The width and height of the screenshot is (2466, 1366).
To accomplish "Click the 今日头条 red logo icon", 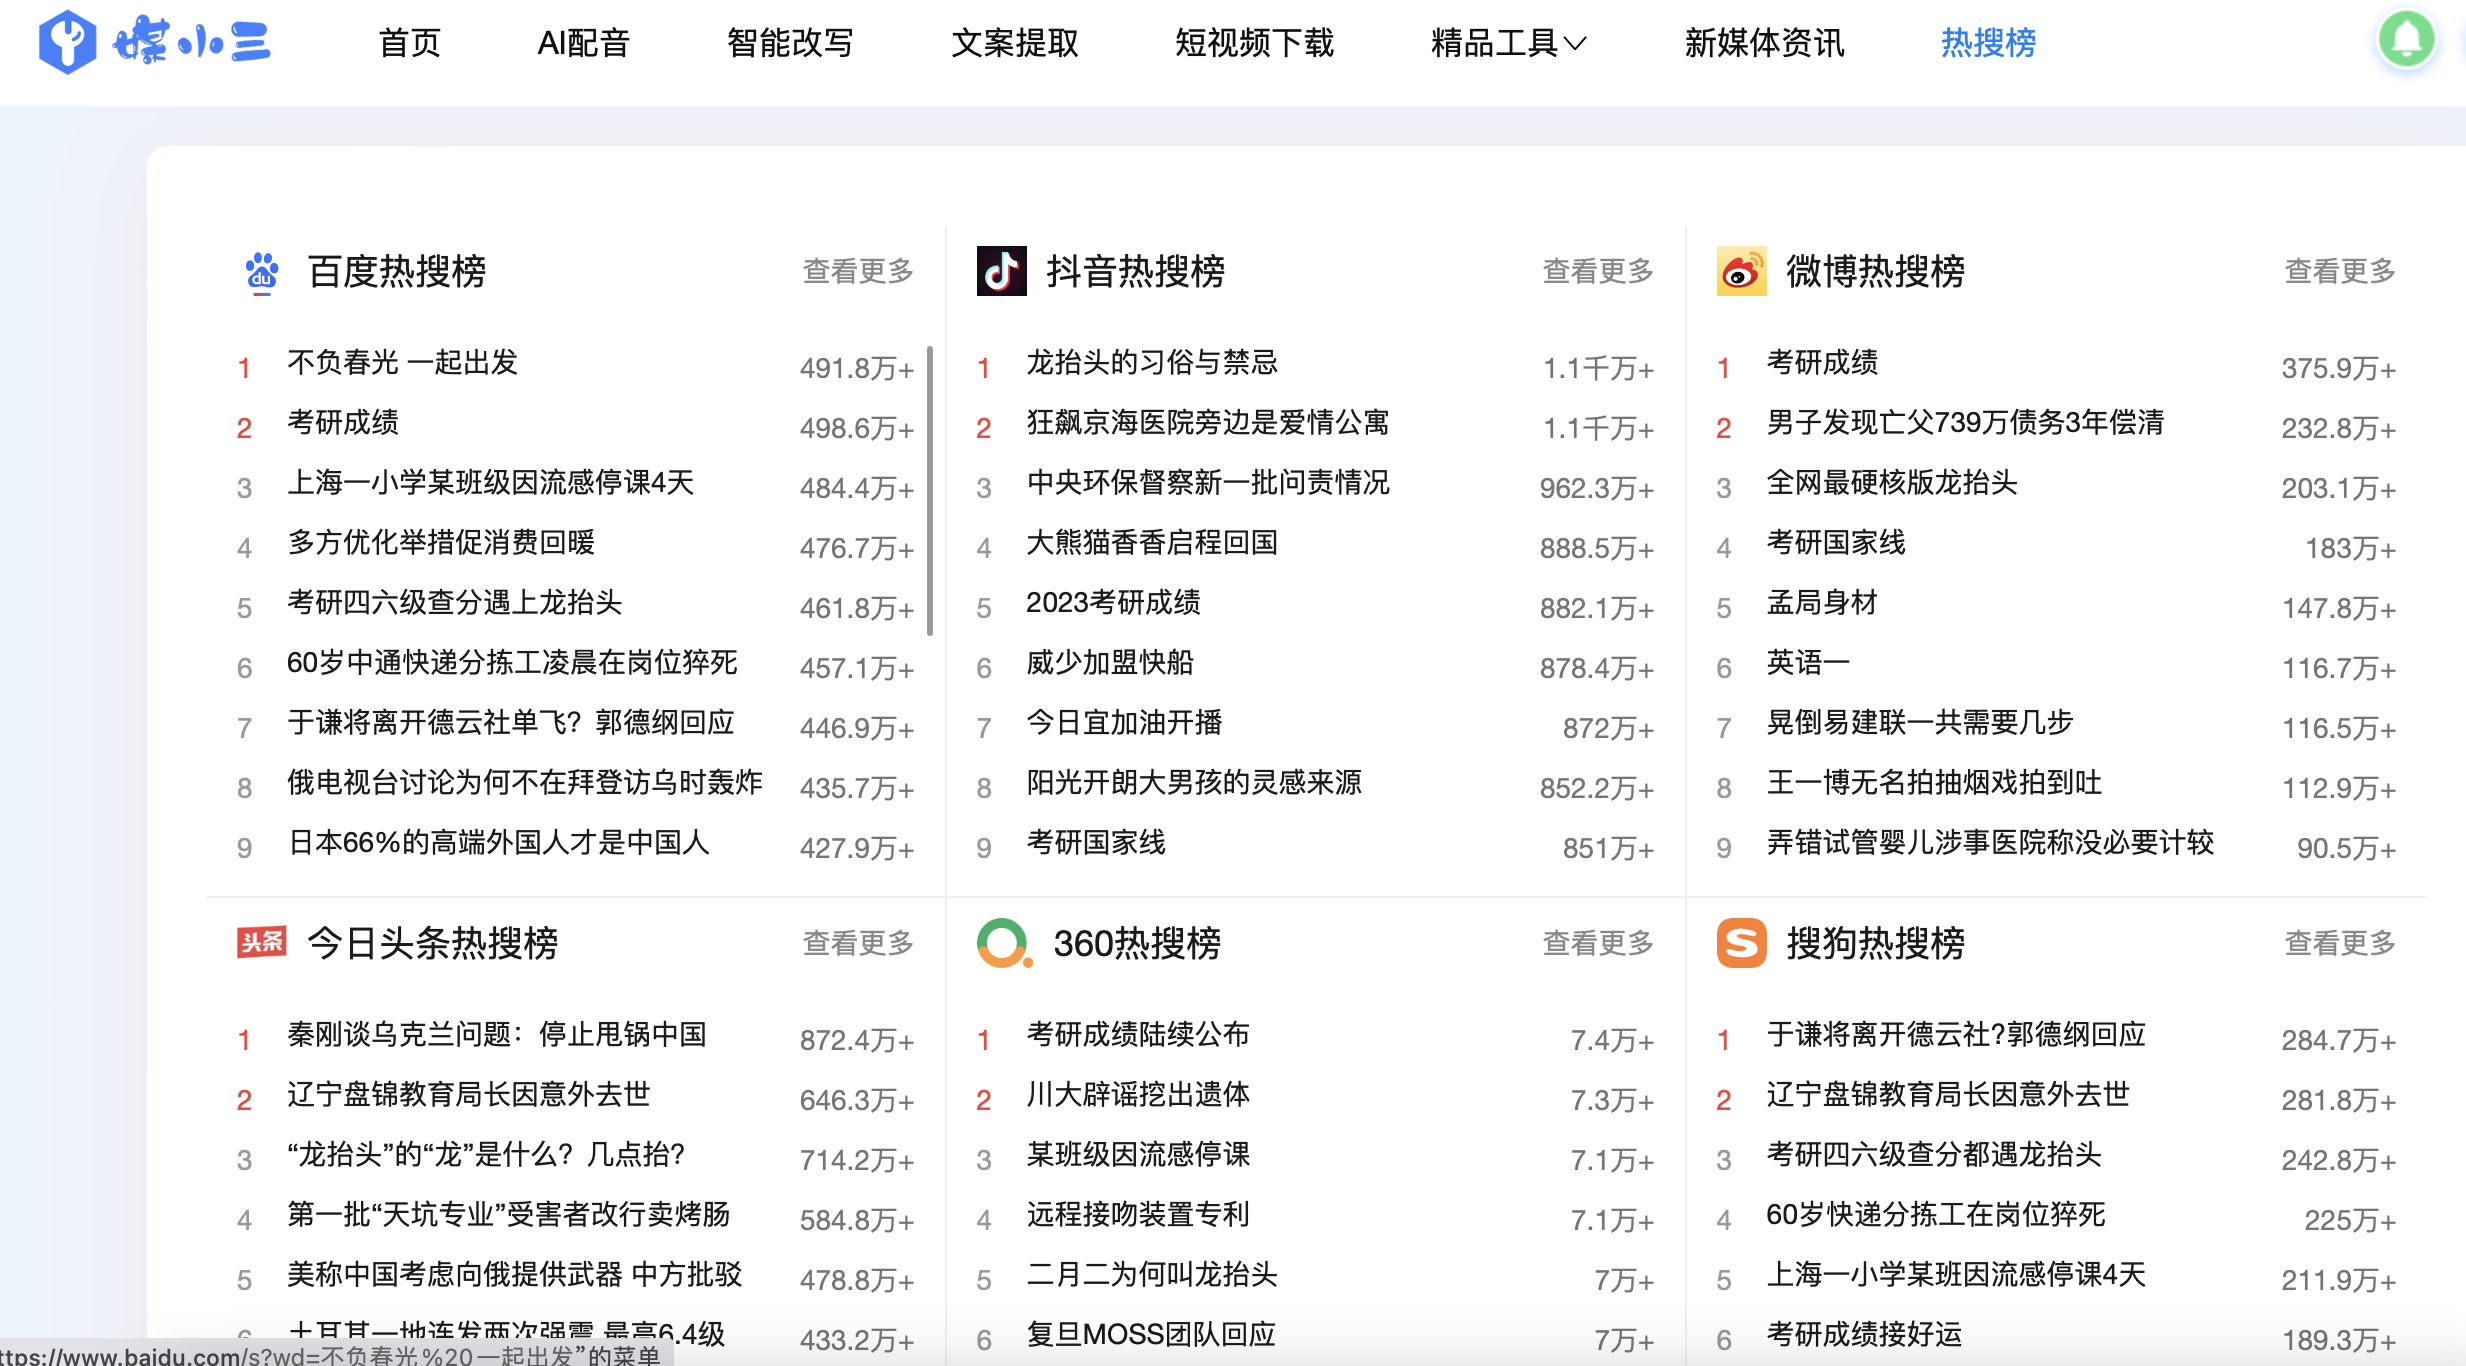I will pos(262,942).
